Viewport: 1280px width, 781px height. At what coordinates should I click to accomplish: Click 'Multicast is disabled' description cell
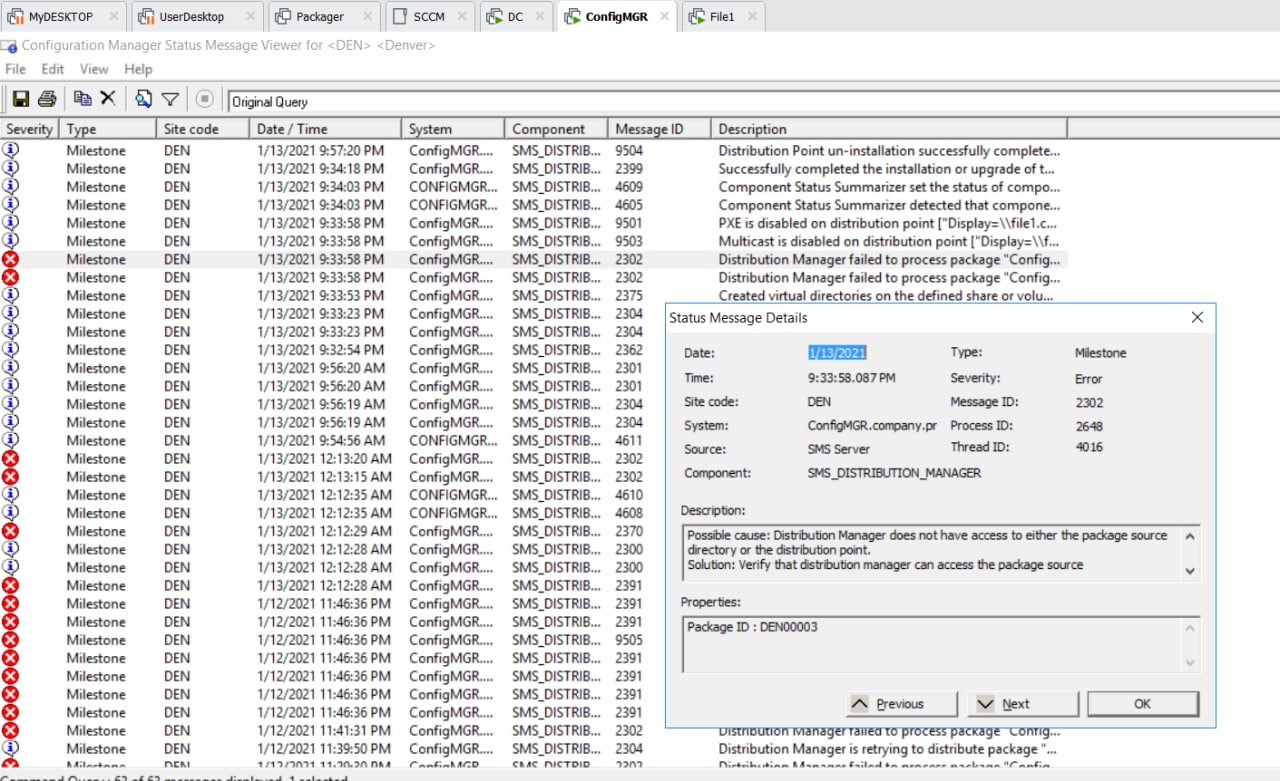[x=888, y=240]
